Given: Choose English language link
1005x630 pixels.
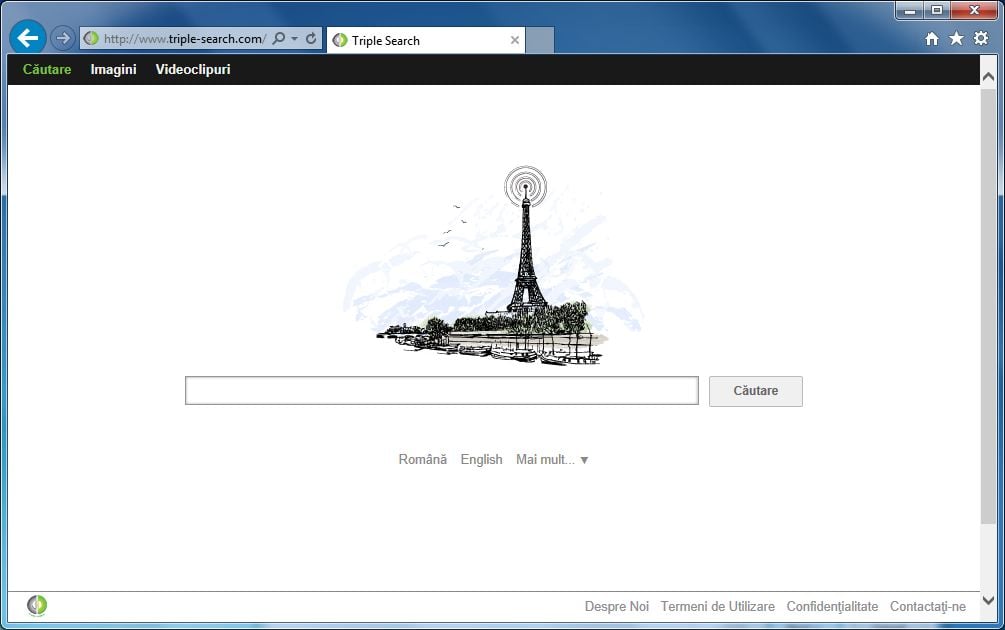Looking at the screenshot, I should coord(481,460).
